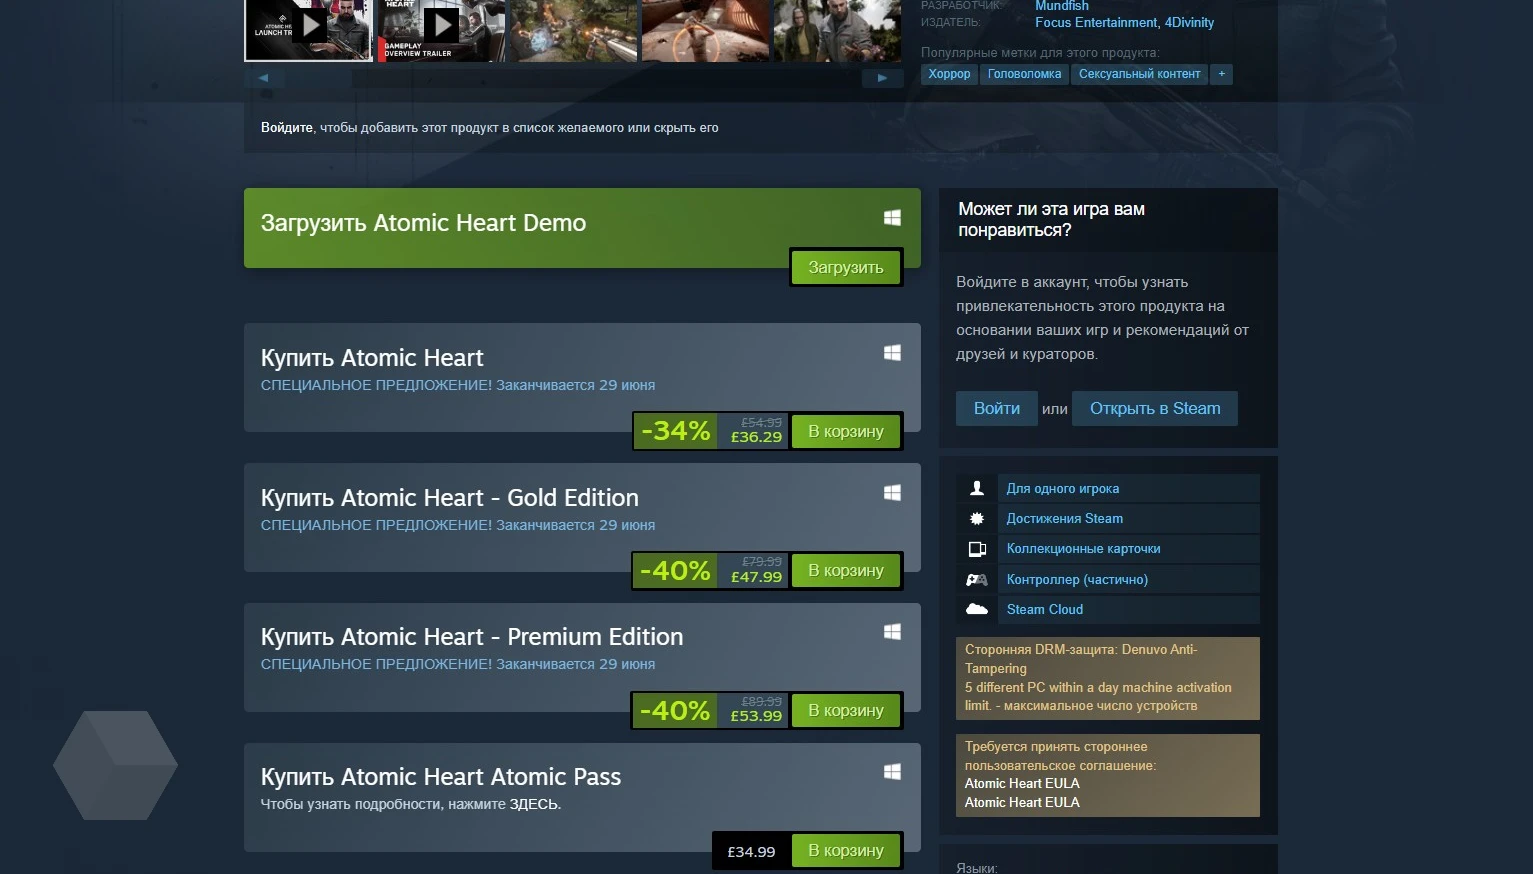Open developer Mundfish link
This screenshot has height=874, width=1533.
[1062, 6]
